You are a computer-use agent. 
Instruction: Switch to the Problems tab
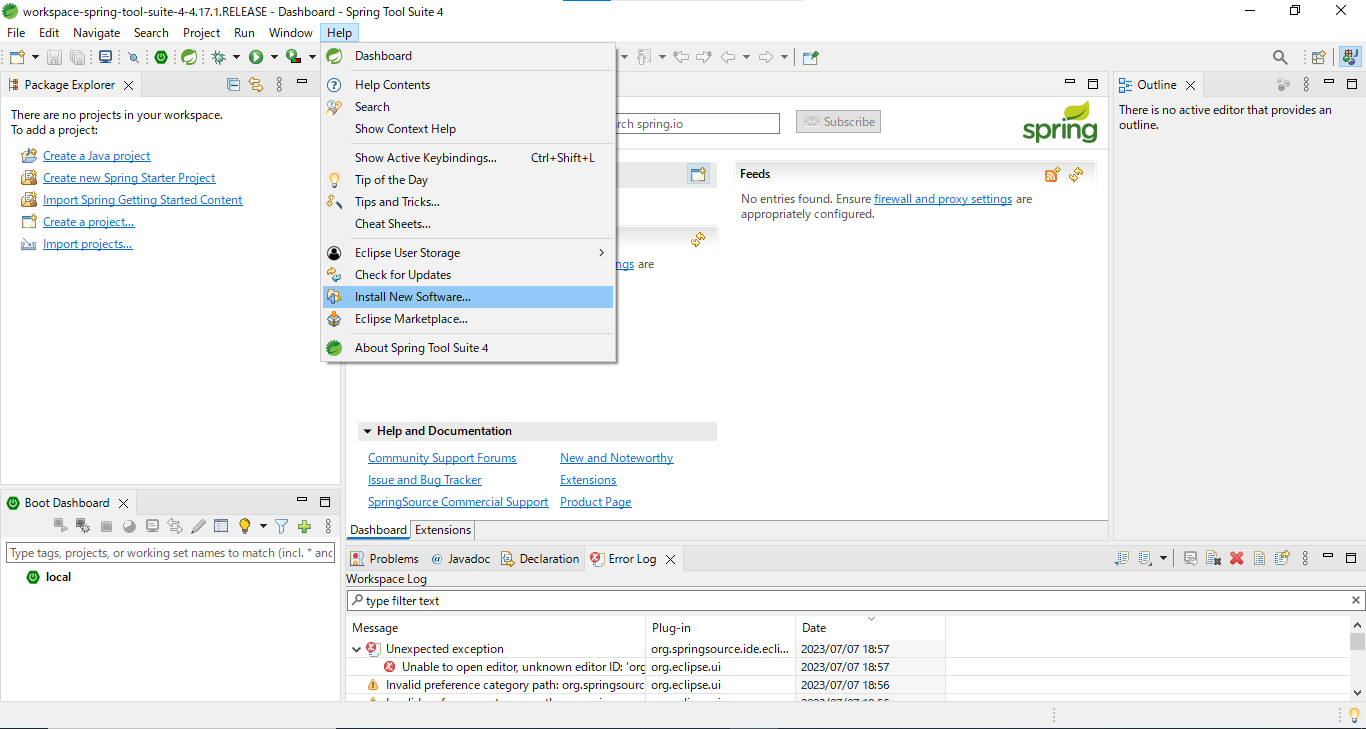[x=385, y=559]
